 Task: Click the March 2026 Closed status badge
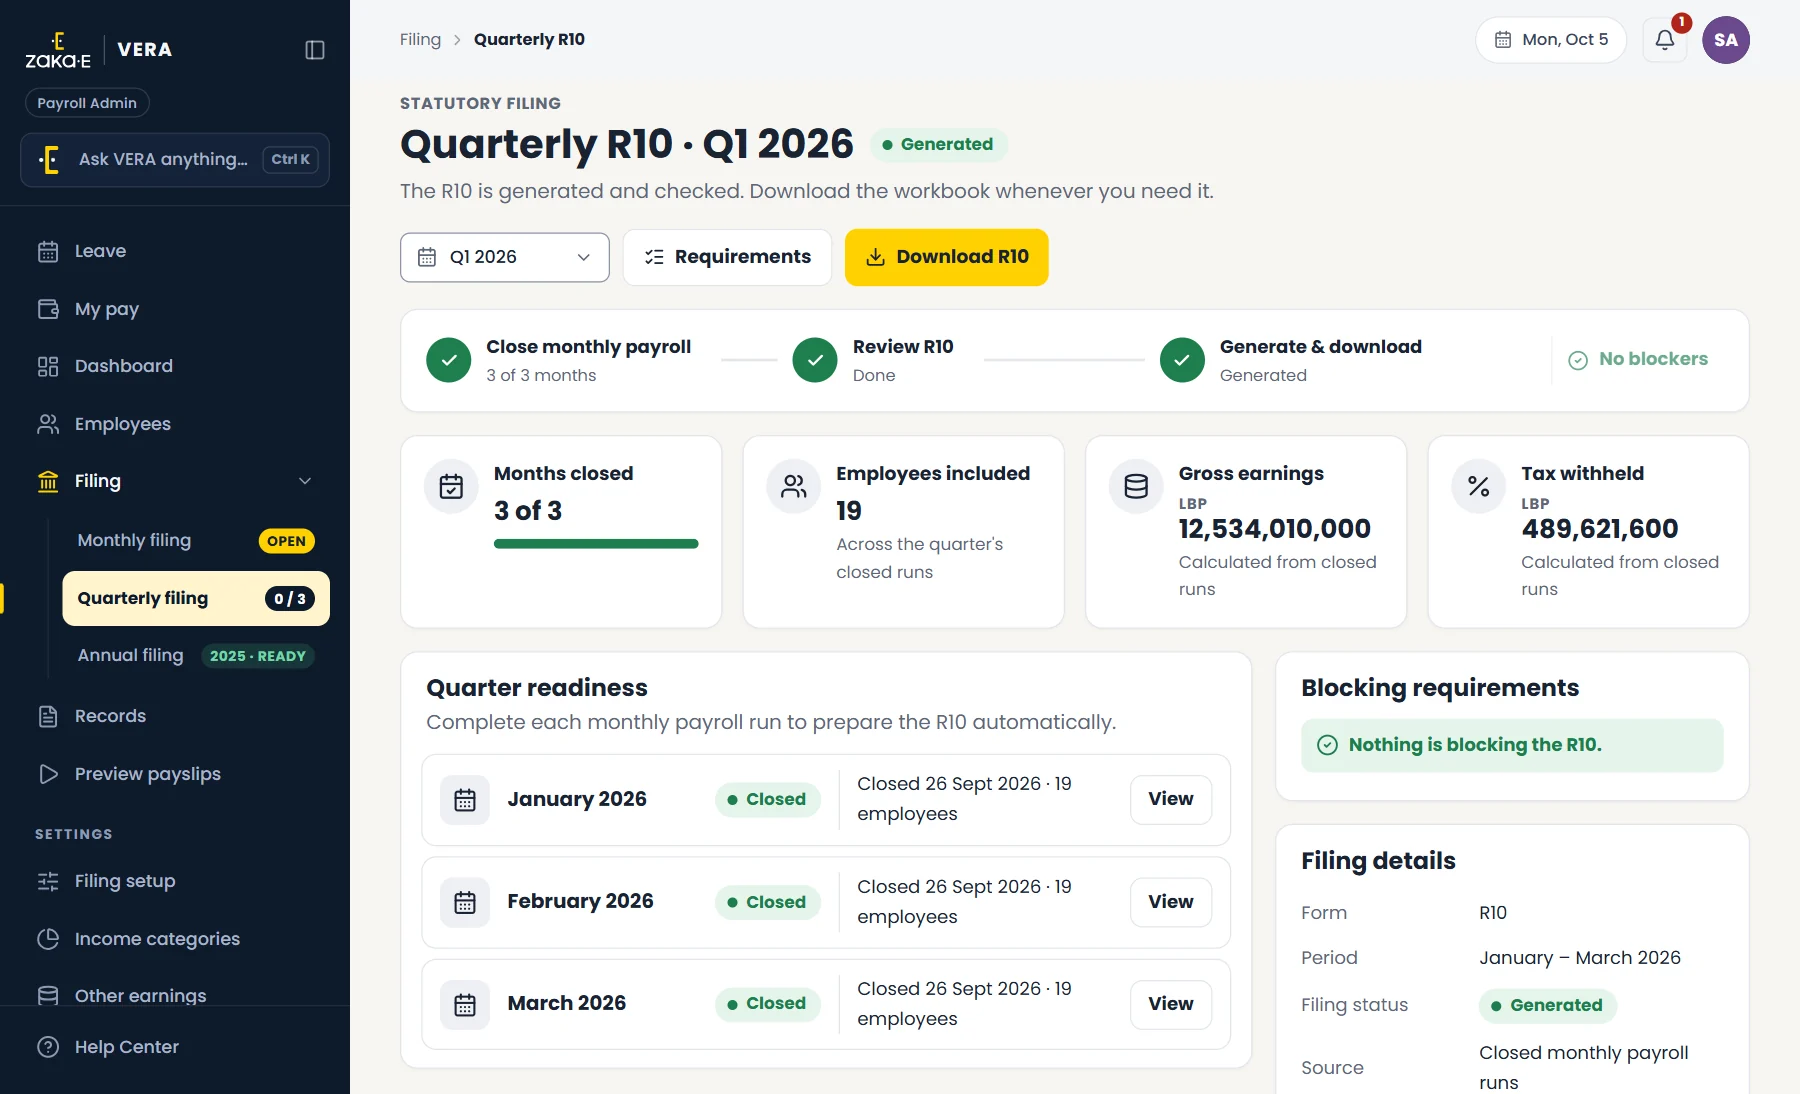(x=767, y=1004)
